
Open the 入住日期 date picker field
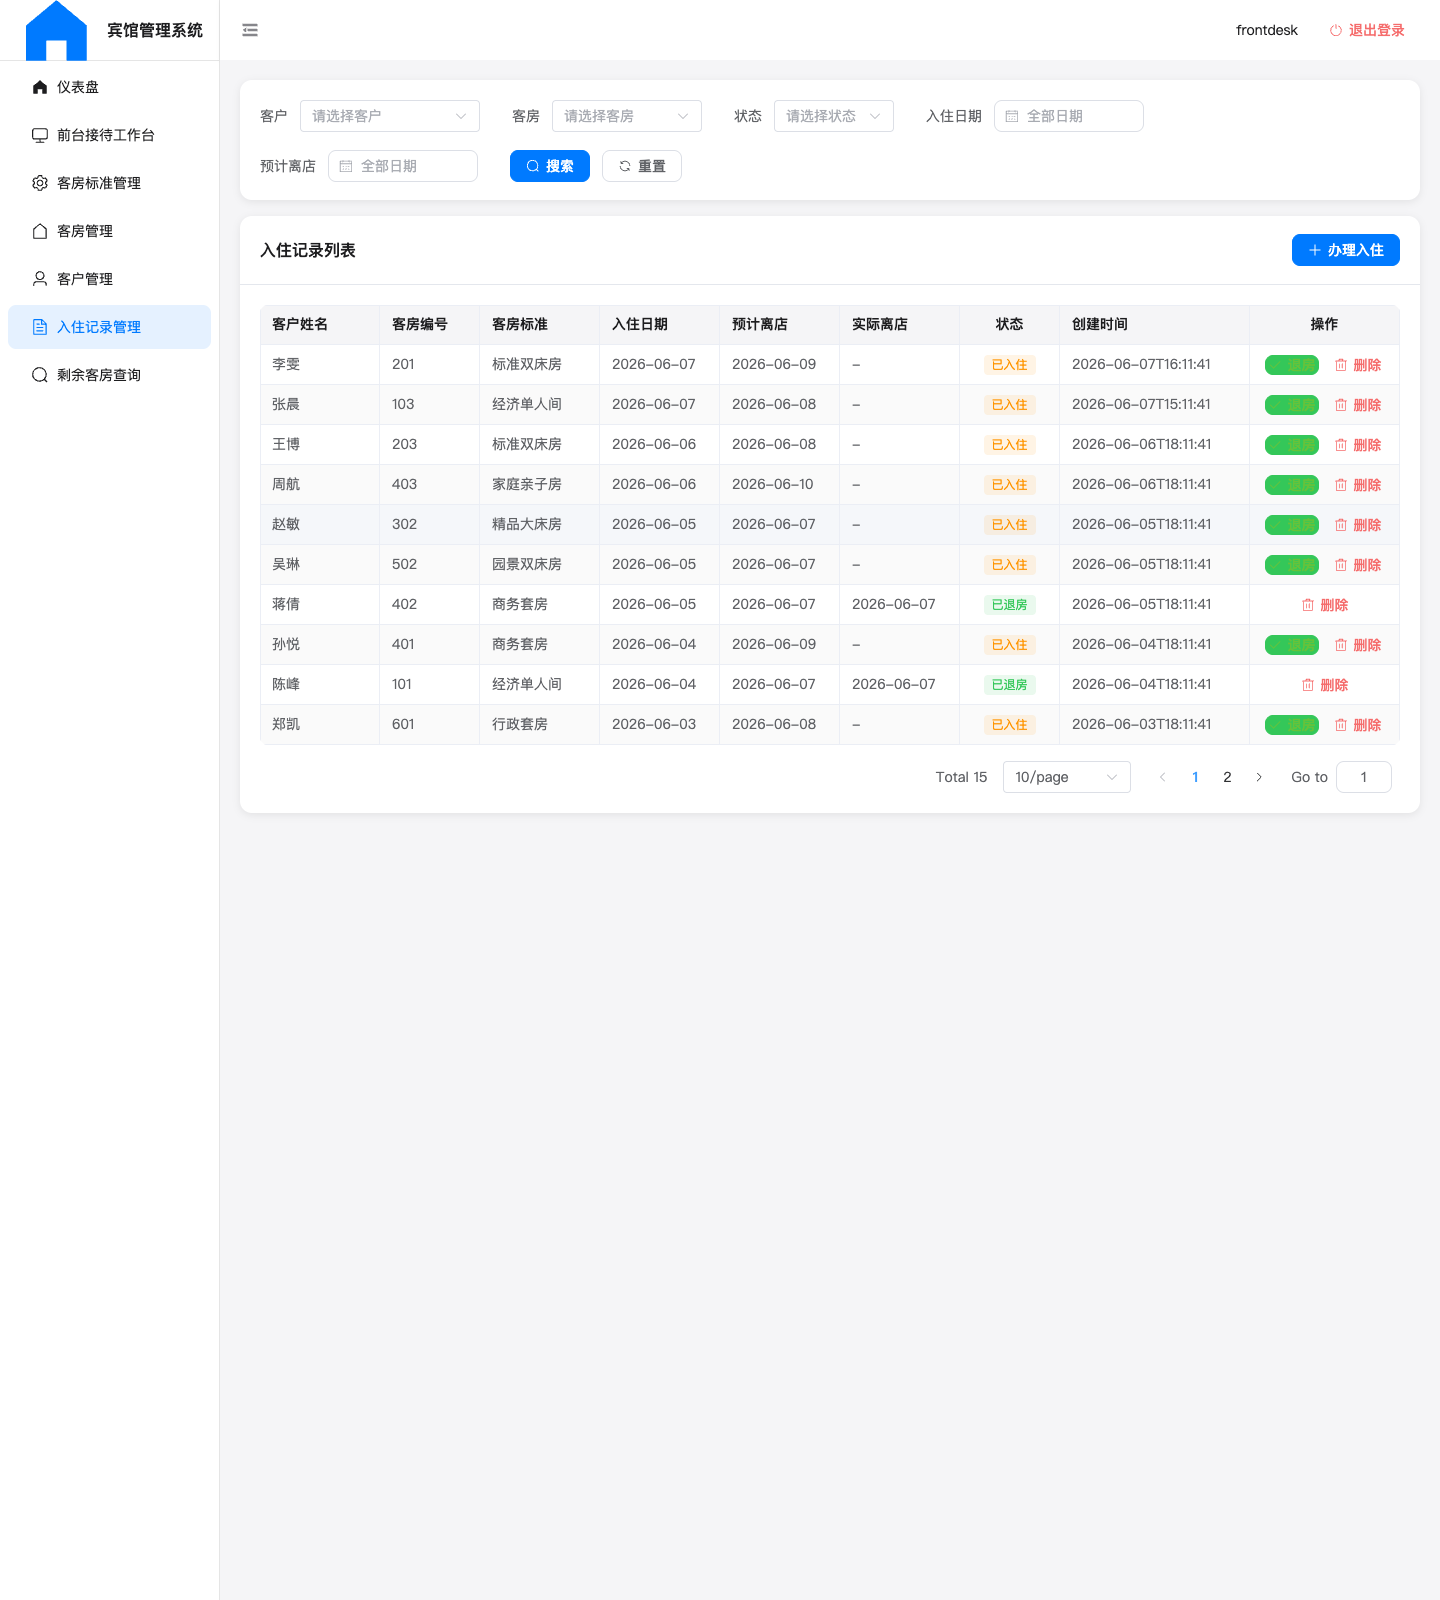click(x=1069, y=116)
